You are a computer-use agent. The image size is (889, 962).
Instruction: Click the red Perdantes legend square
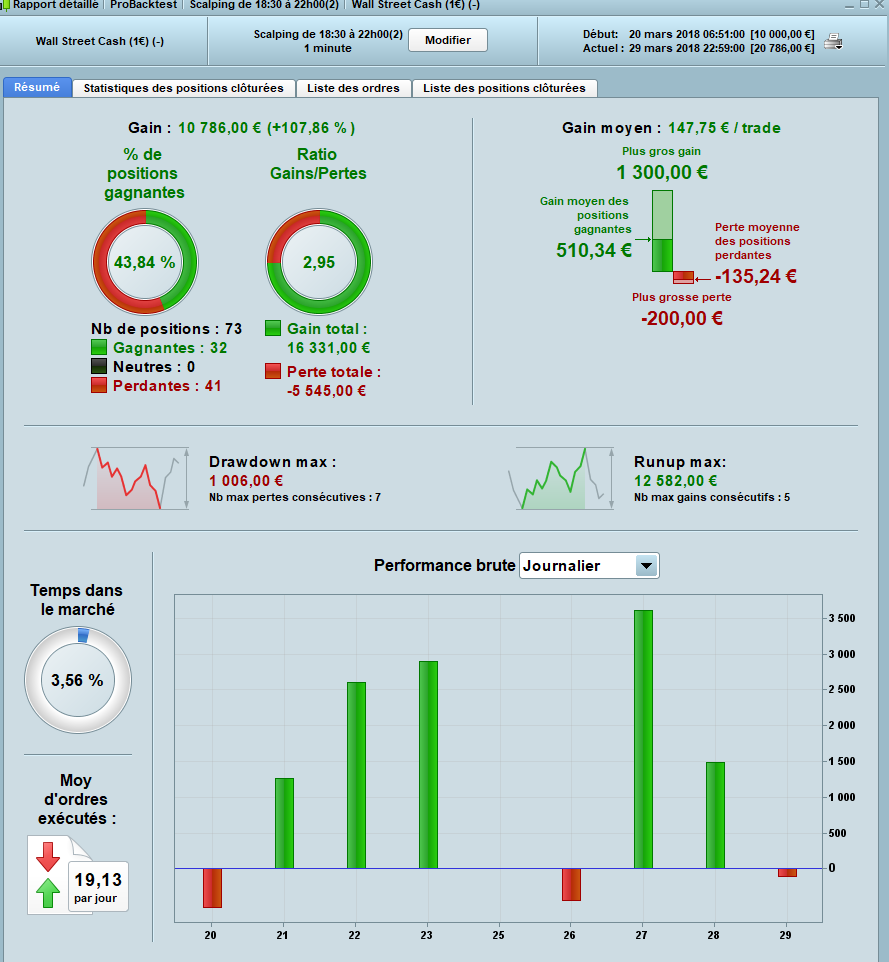(99, 385)
